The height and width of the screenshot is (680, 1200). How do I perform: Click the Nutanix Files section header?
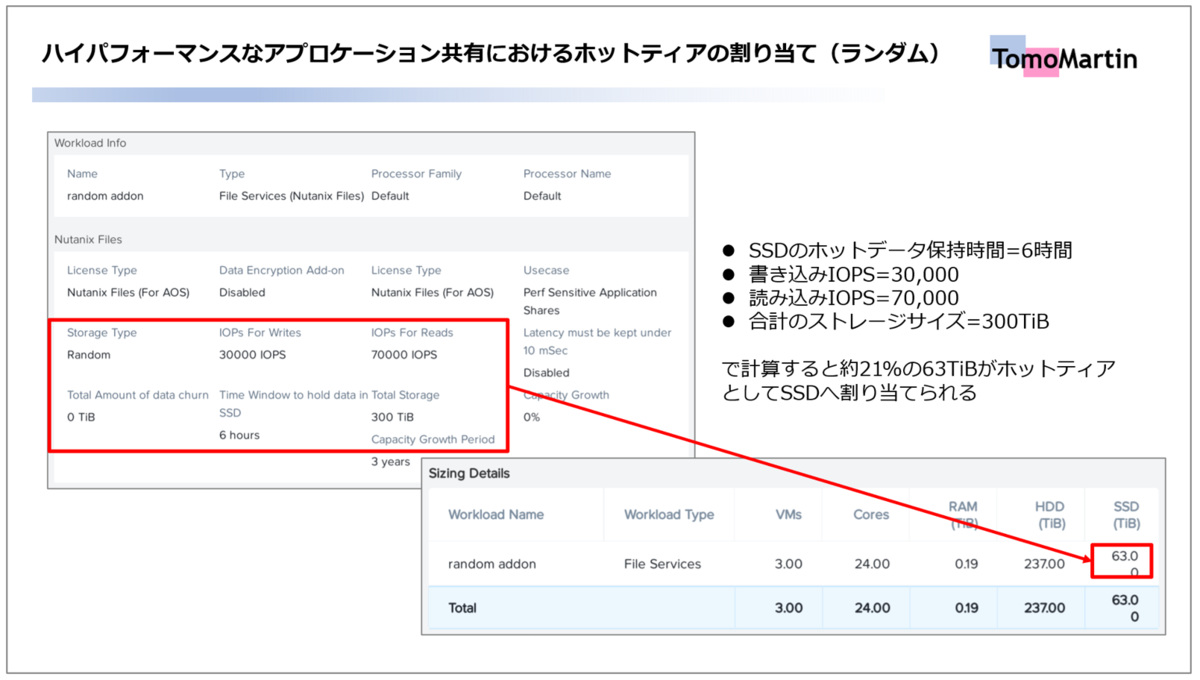[x=88, y=240]
